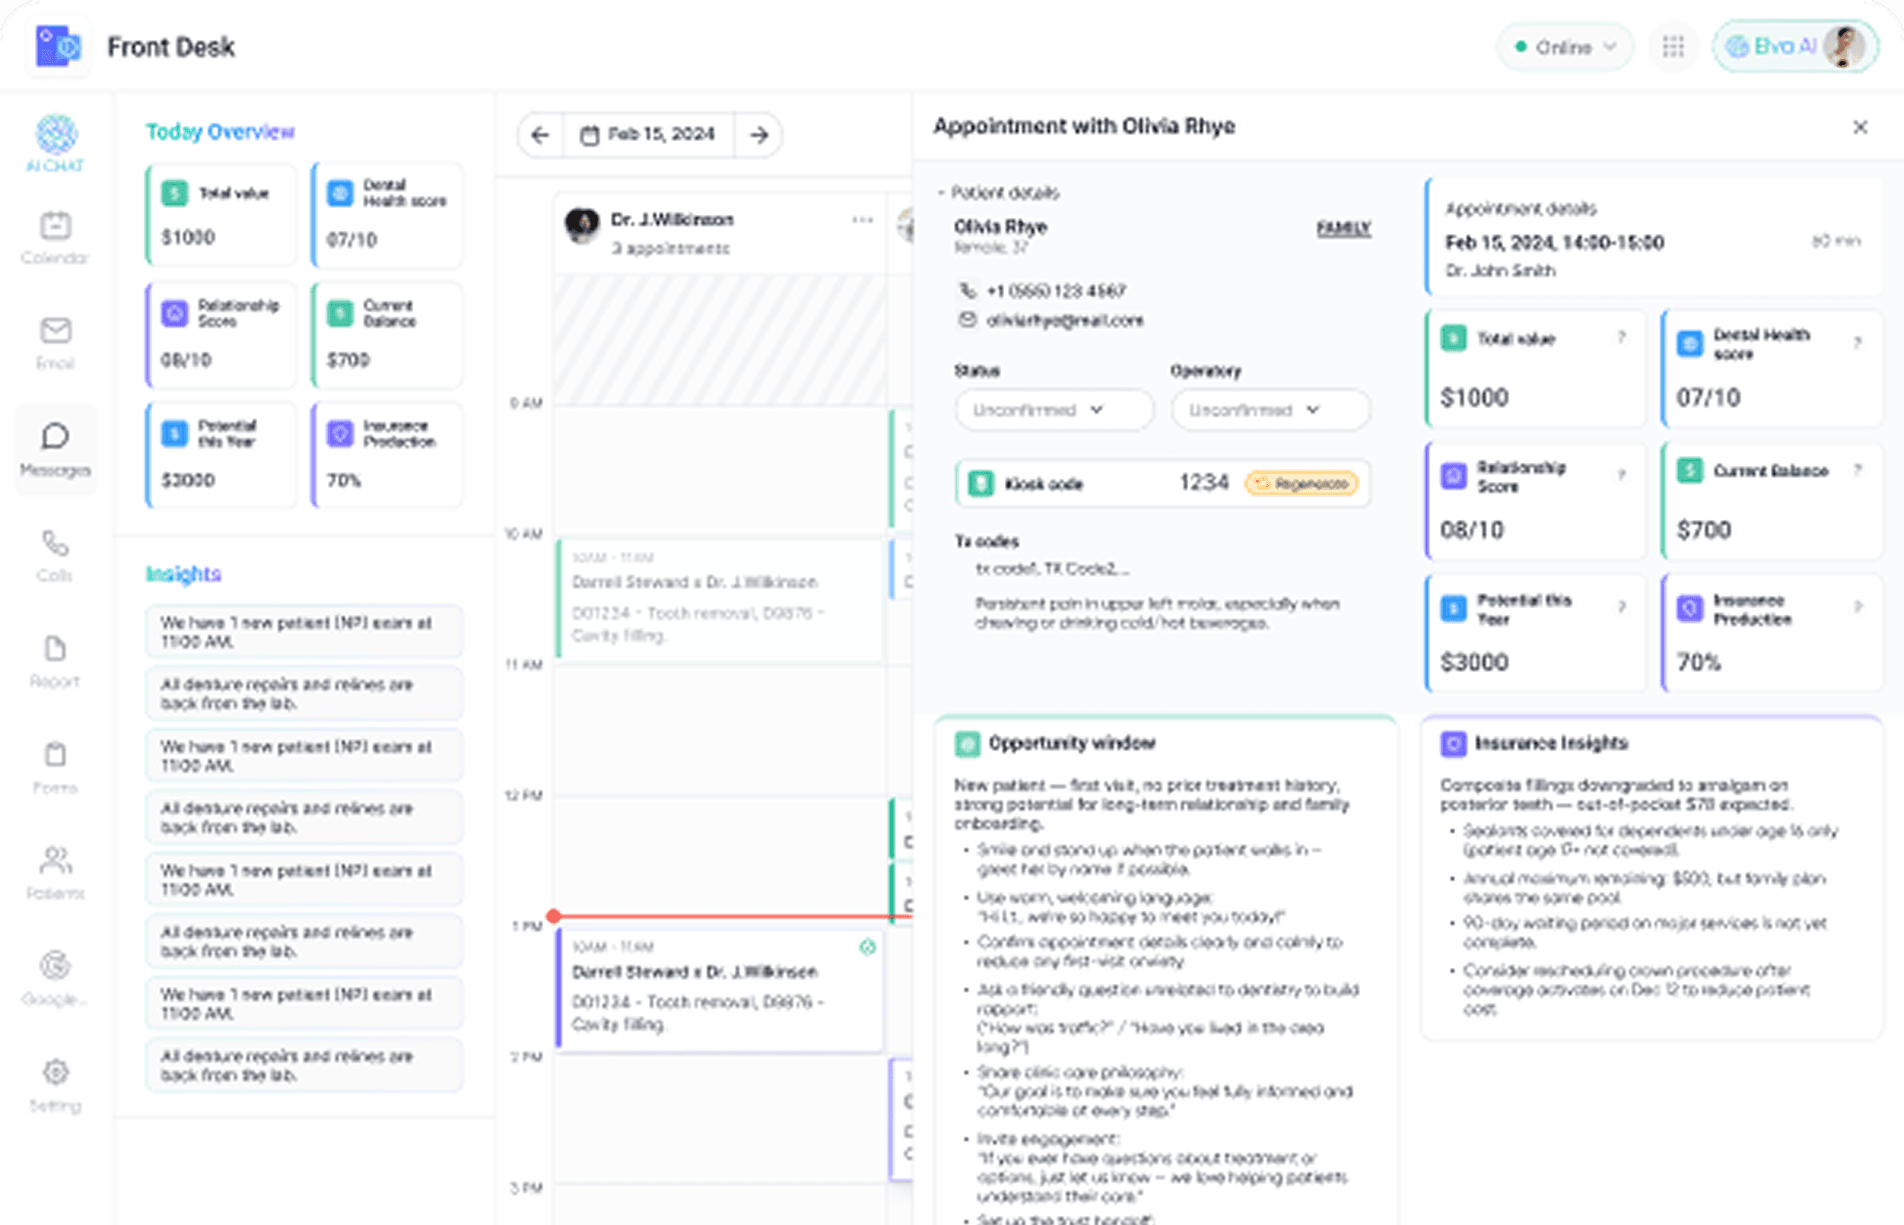Open the Report page icon
The width and height of the screenshot is (1904, 1225).
click(56, 660)
